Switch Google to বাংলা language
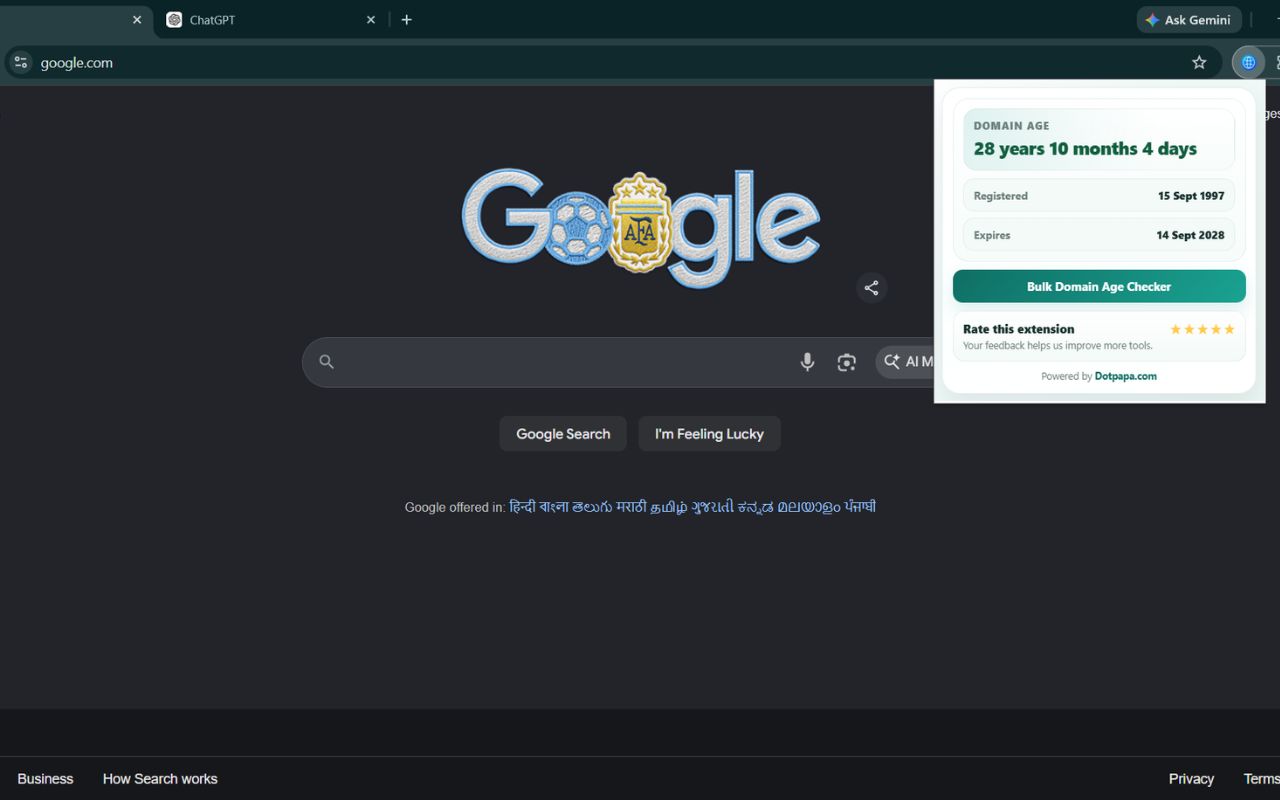 pyautogui.click(x=554, y=507)
